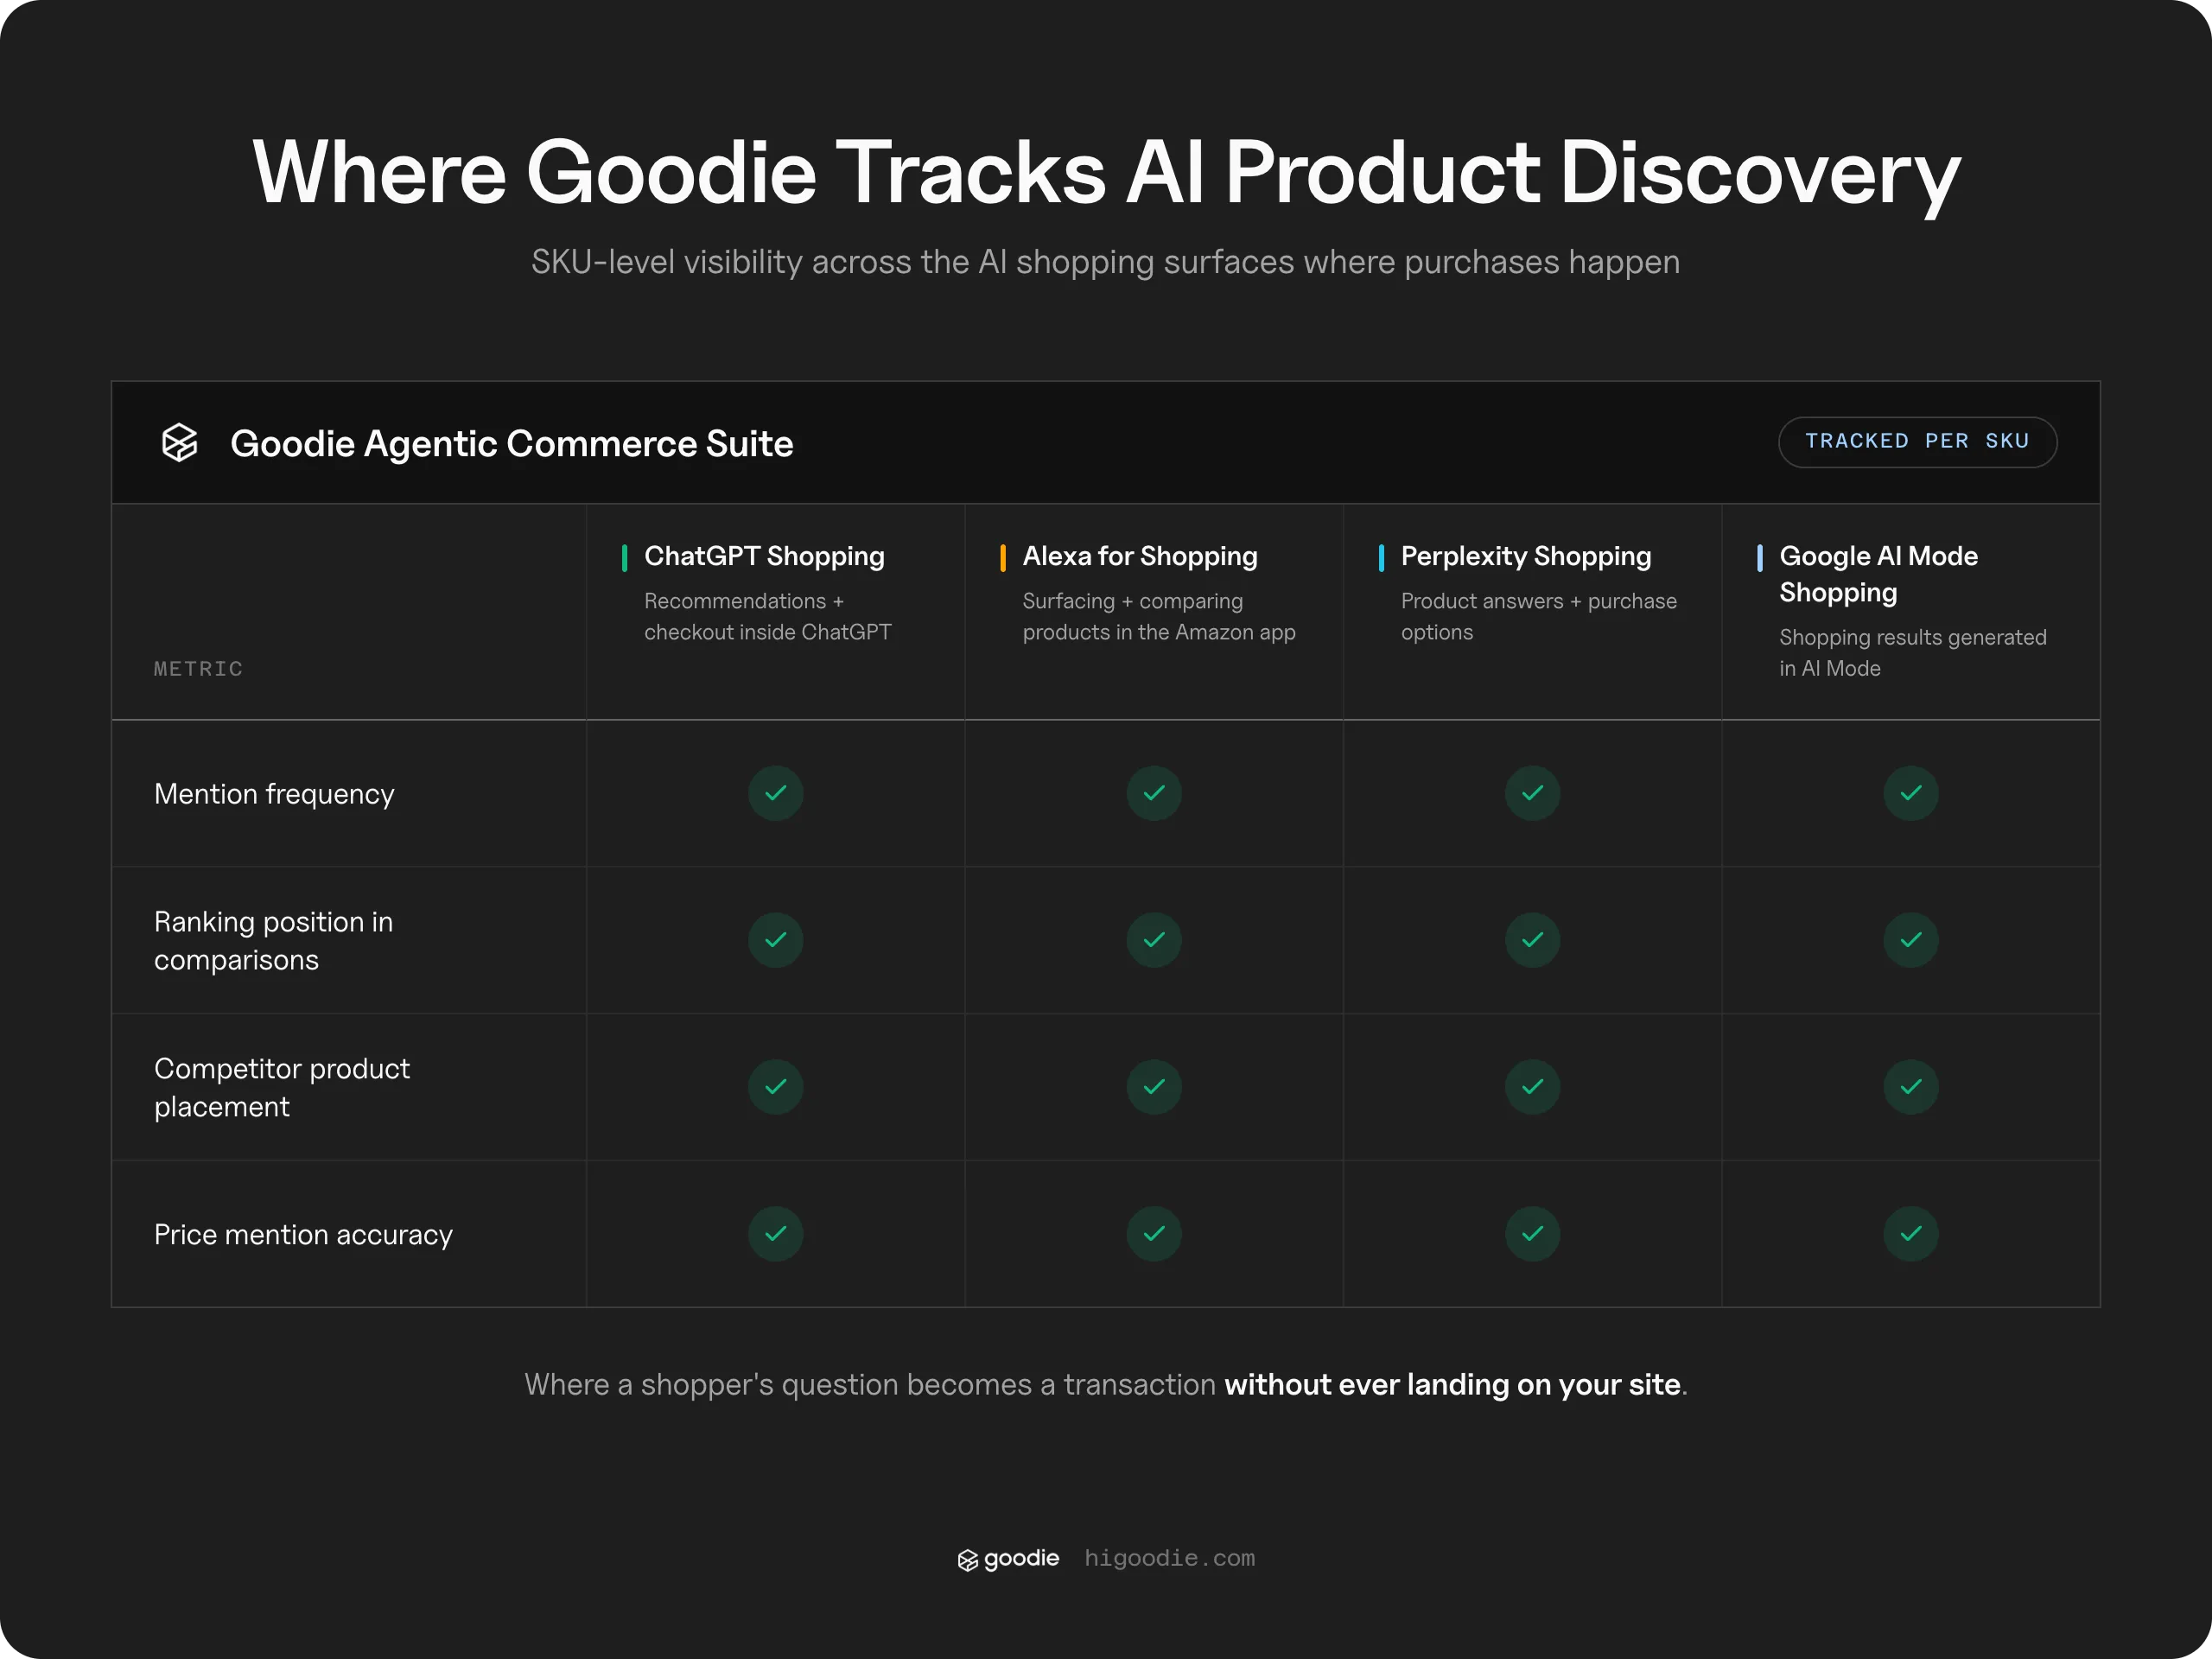
Task: Click 'Shopping results generated in AI Mode' text
Action: (x=1913, y=653)
